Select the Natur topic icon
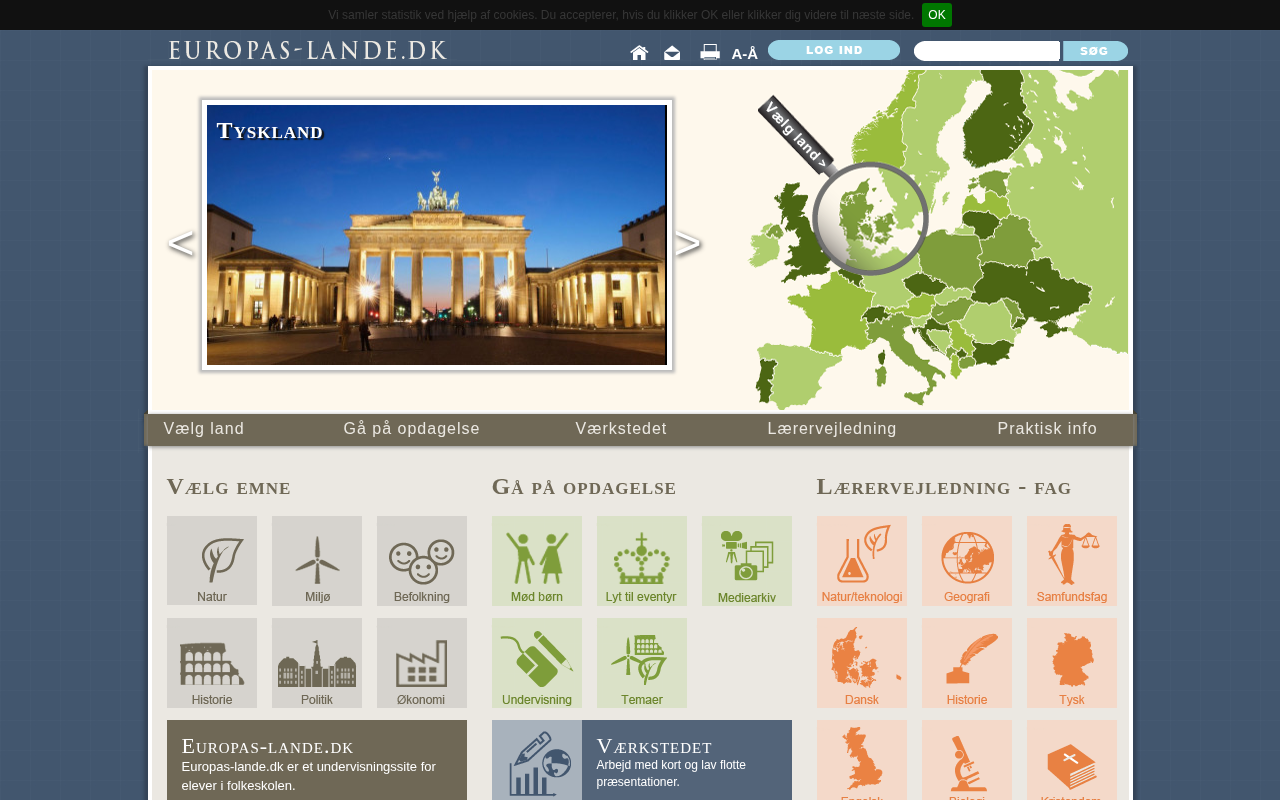This screenshot has width=1280, height=800. [212, 561]
